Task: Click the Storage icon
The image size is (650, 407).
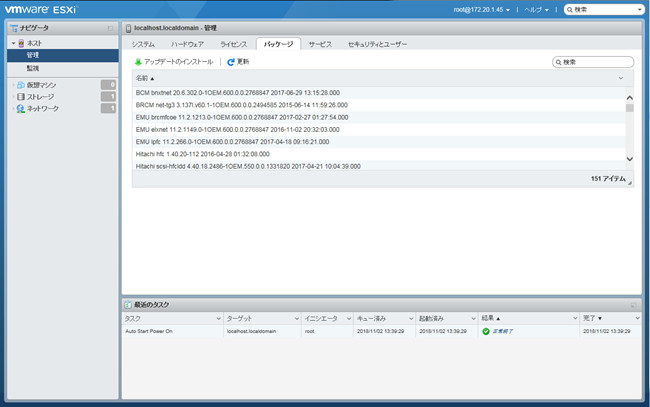Action: point(21,97)
